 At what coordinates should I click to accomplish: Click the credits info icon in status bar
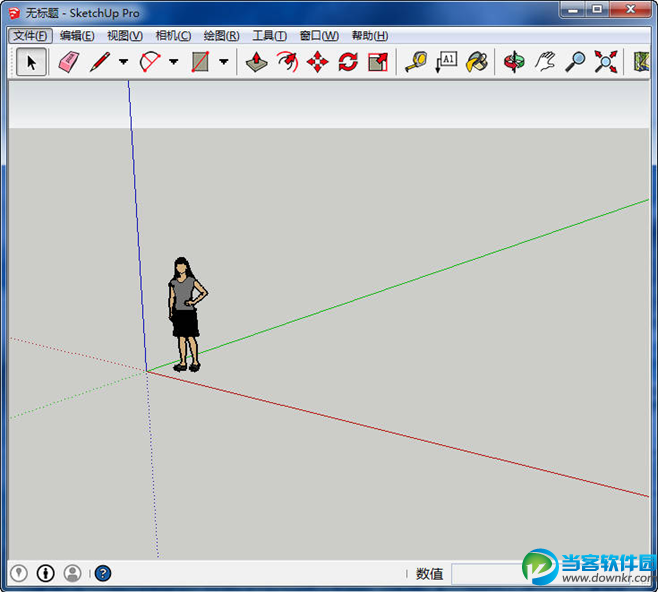pyautogui.click(x=46, y=573)
